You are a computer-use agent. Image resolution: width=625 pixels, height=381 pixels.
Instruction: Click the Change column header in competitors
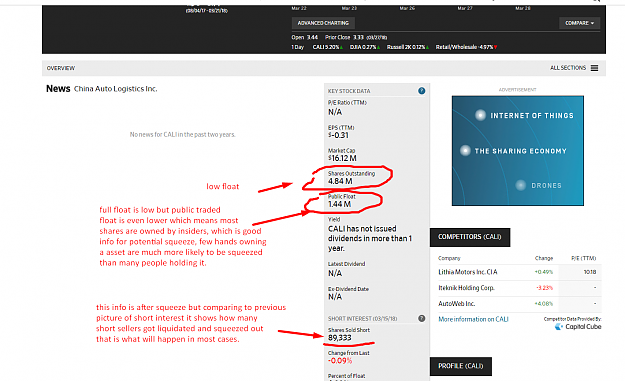click(544, 258)
